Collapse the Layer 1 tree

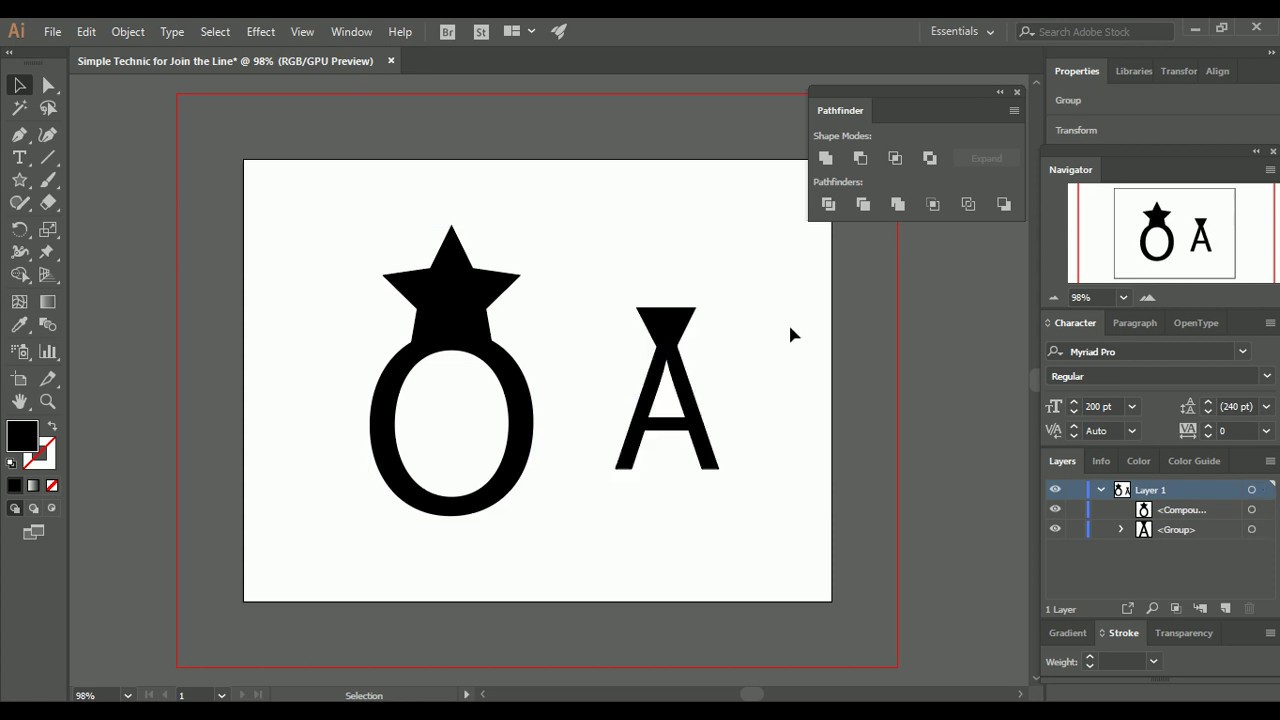(x=1101, y=490)
